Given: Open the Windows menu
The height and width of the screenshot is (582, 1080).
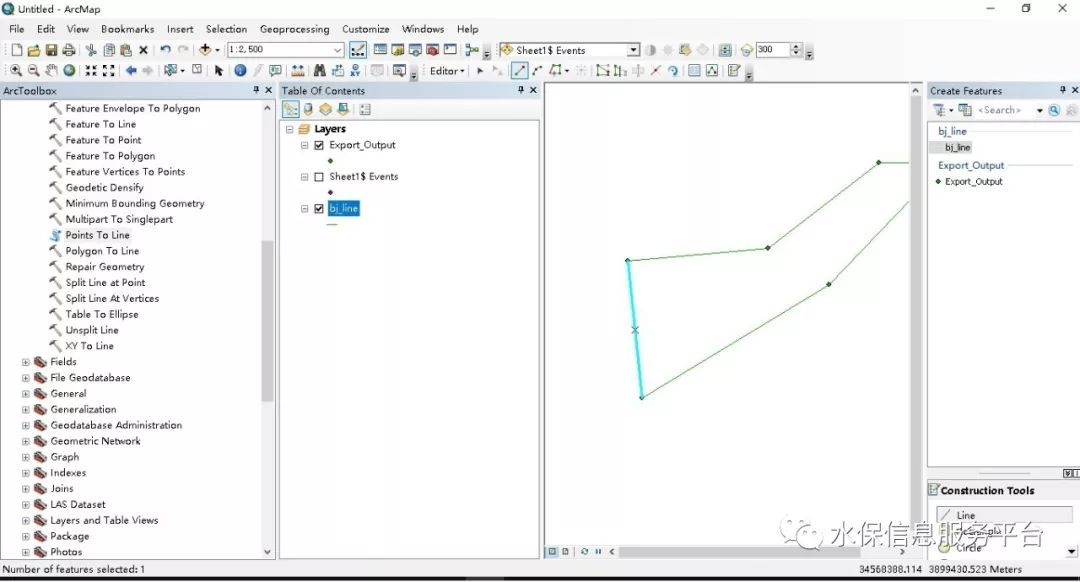Looking at the screenshot, I should click(423, 29).
